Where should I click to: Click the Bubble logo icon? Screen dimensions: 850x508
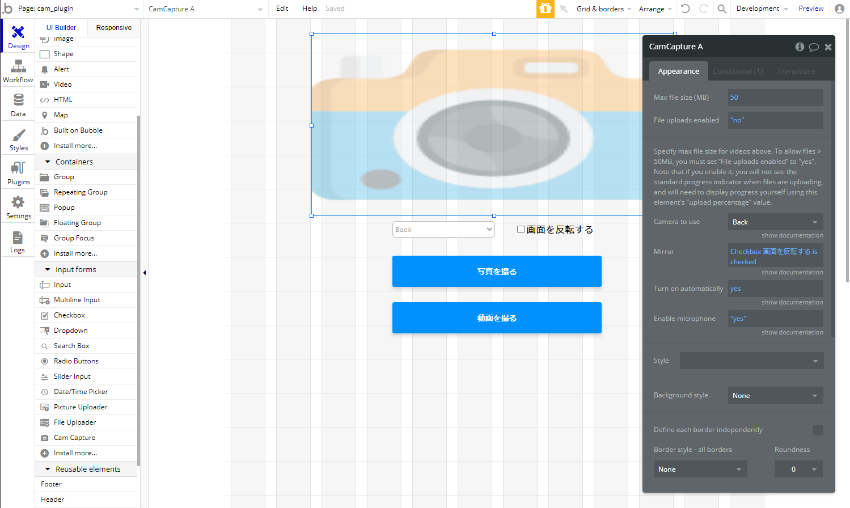point(8,9)
